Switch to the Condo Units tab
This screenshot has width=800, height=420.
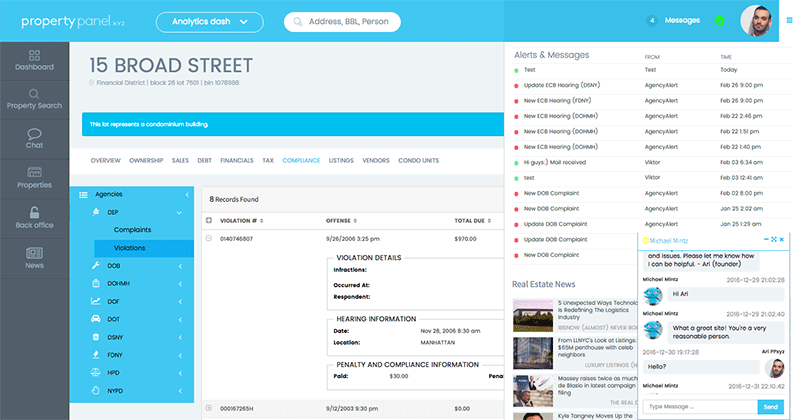[x=418, y=160]
